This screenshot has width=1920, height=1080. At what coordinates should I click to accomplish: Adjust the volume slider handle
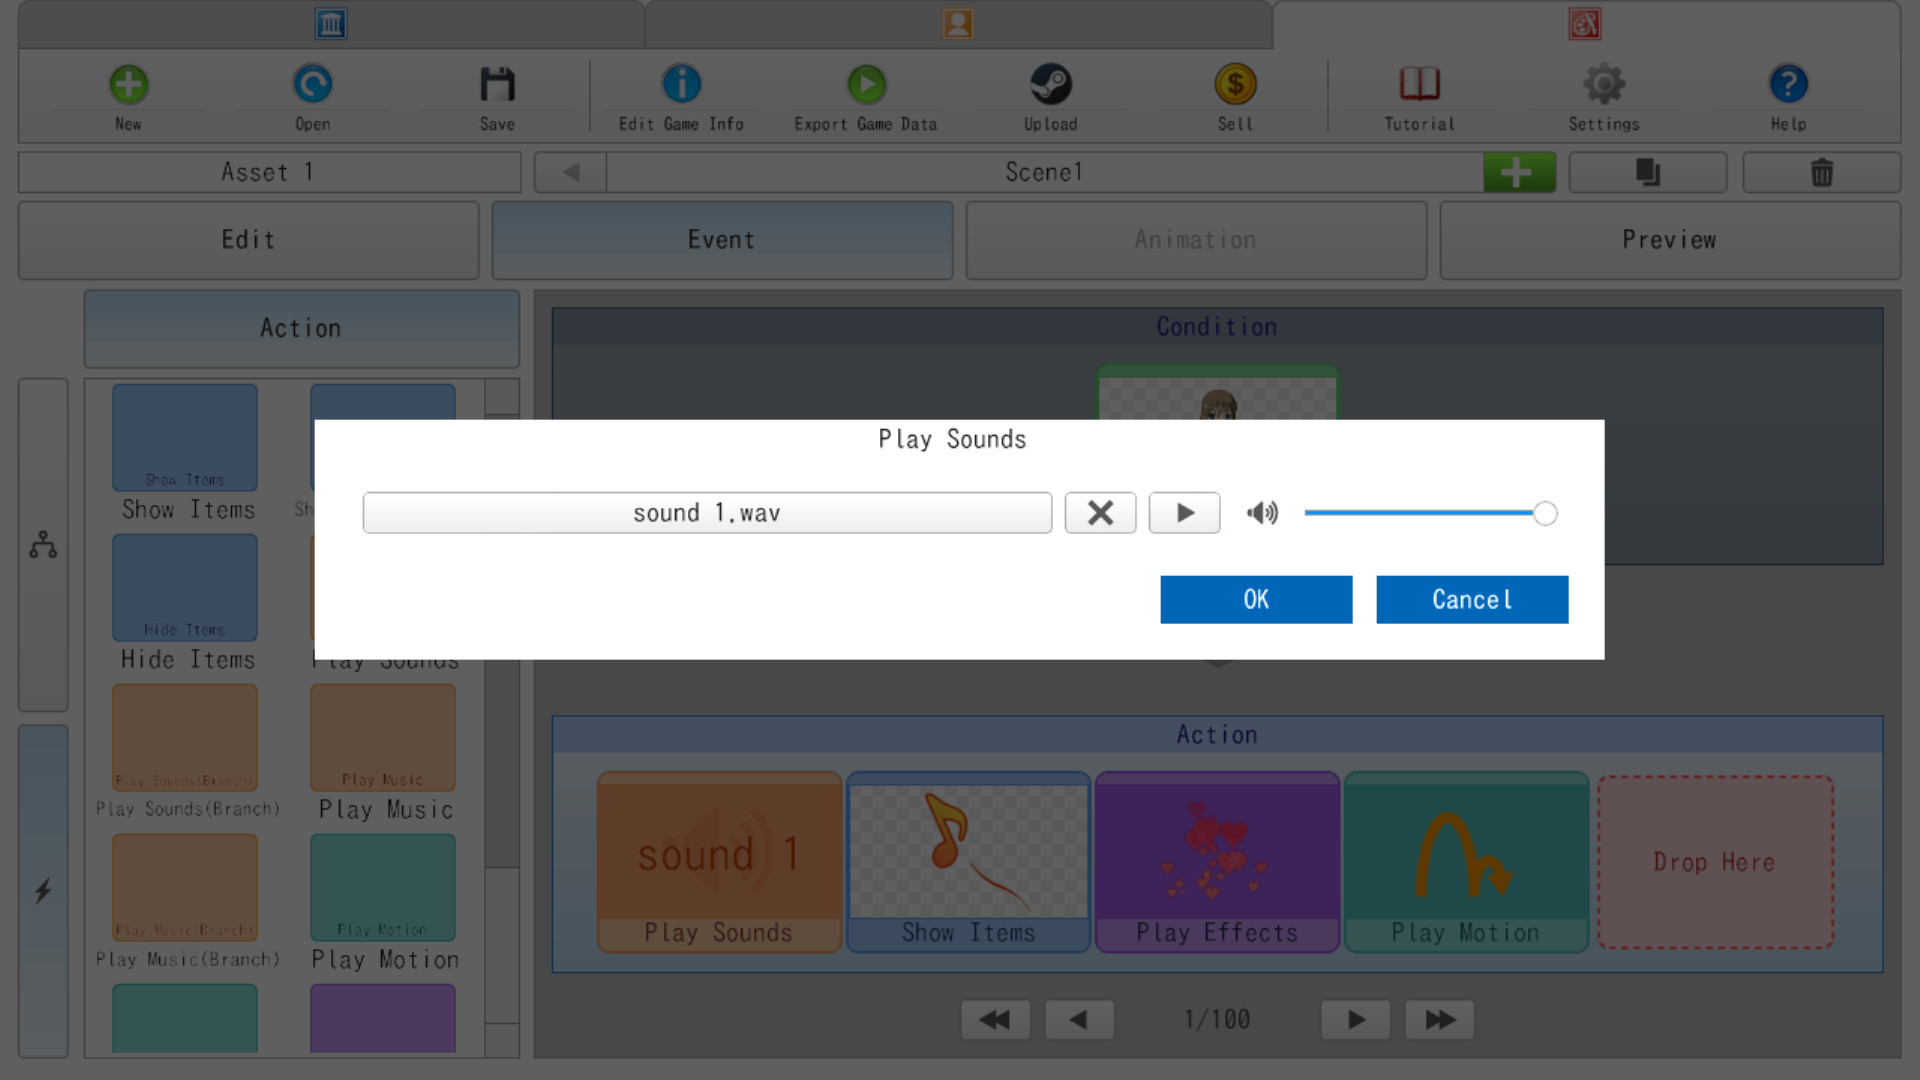(1544, 513)
